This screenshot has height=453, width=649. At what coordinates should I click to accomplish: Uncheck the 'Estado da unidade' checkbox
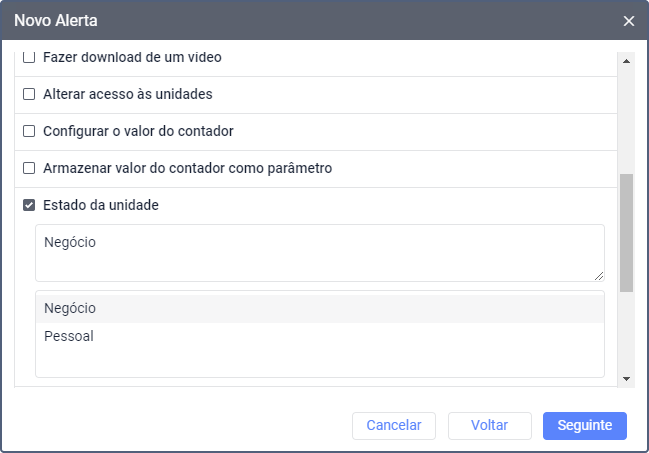(29, 205)
